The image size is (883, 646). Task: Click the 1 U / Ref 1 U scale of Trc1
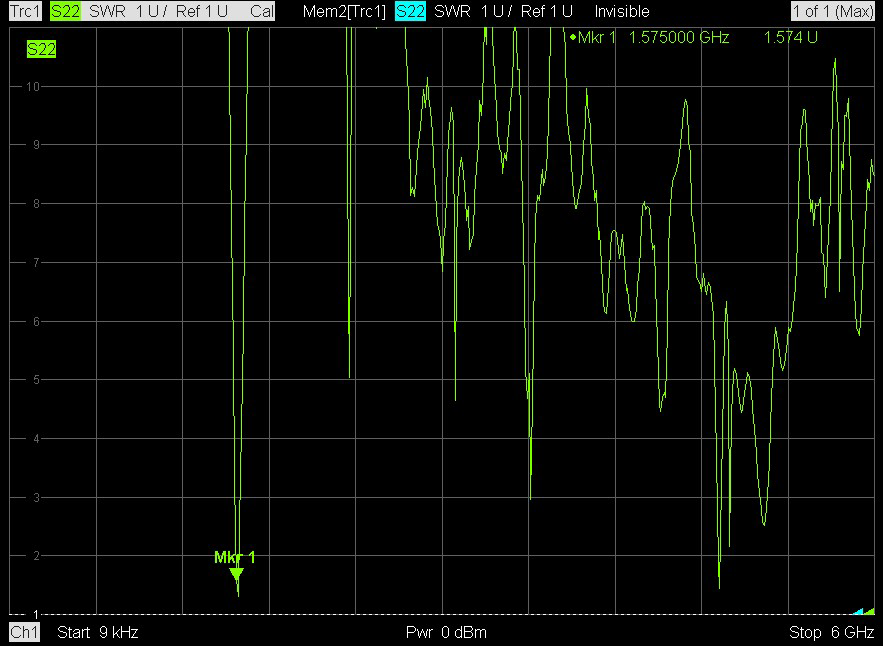point(182,12)
